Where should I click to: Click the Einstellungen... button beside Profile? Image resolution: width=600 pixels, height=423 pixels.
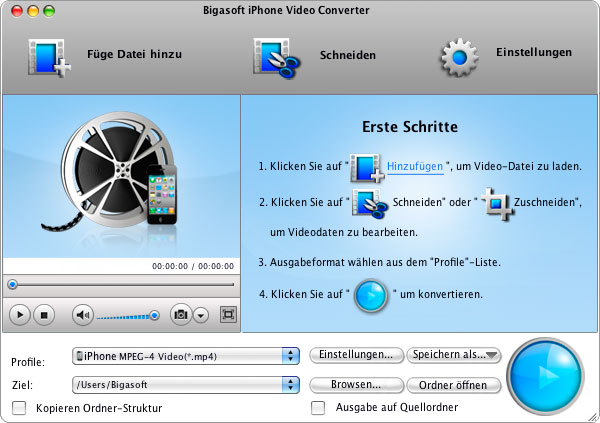356,355
